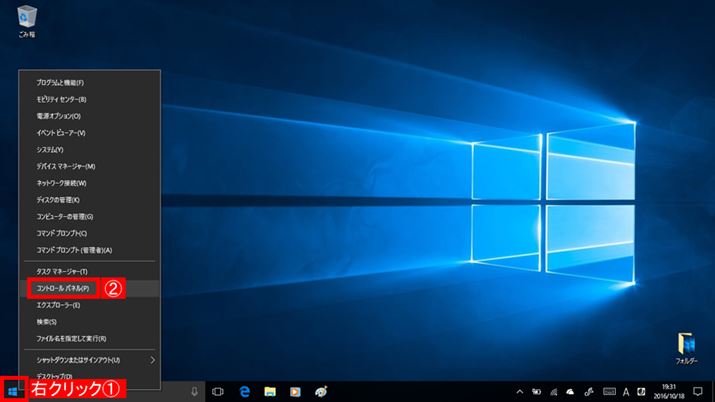Image resolution: width=715 pixels, height=402 pixels.
Task: Click the Windows Start button
Action: tap(12, 391)
